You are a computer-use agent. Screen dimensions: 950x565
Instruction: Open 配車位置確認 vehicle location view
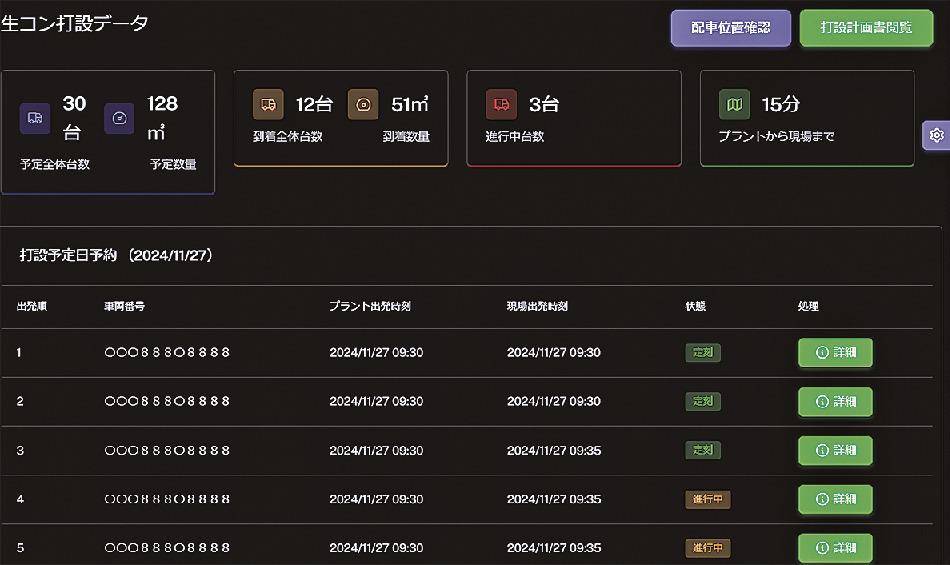pyautogui.click(x=731, y=28)
